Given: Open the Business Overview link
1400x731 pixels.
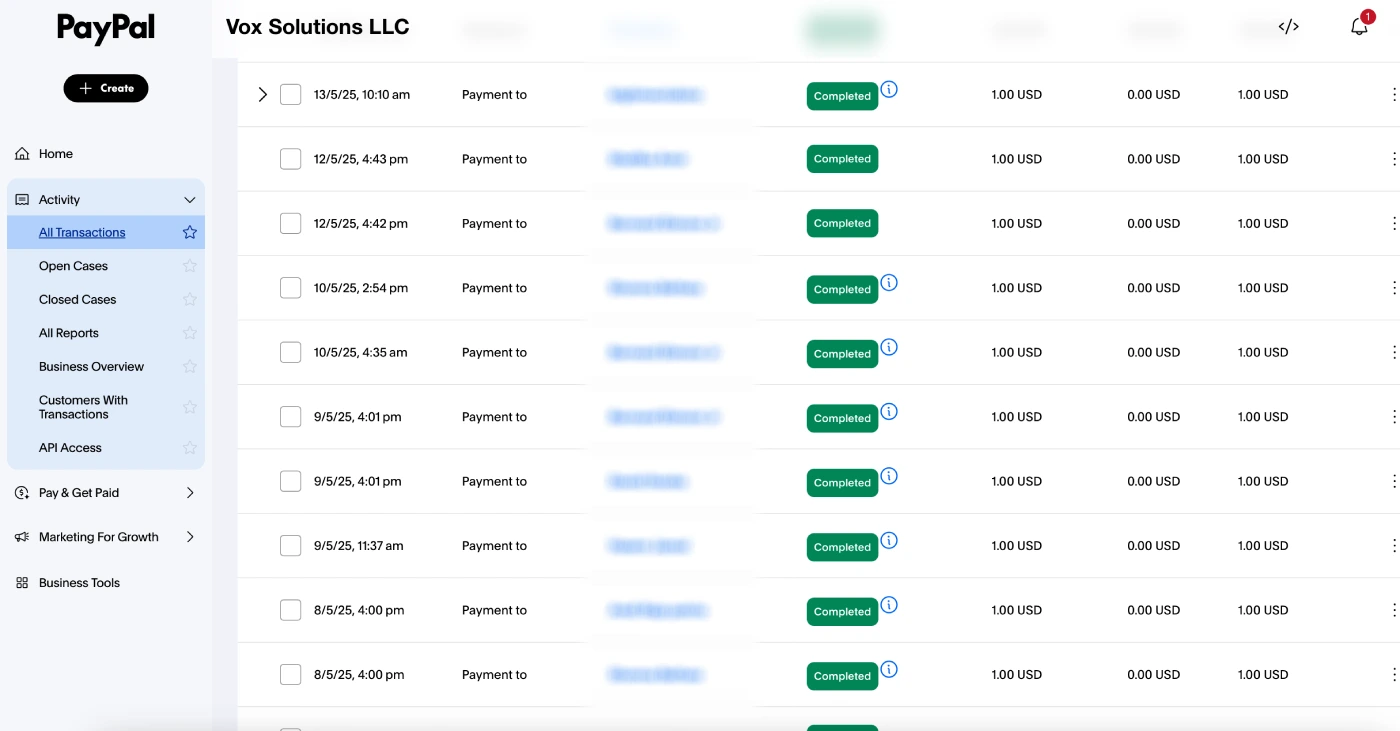Looking at the screenshot, I should (x=93, y=366).
